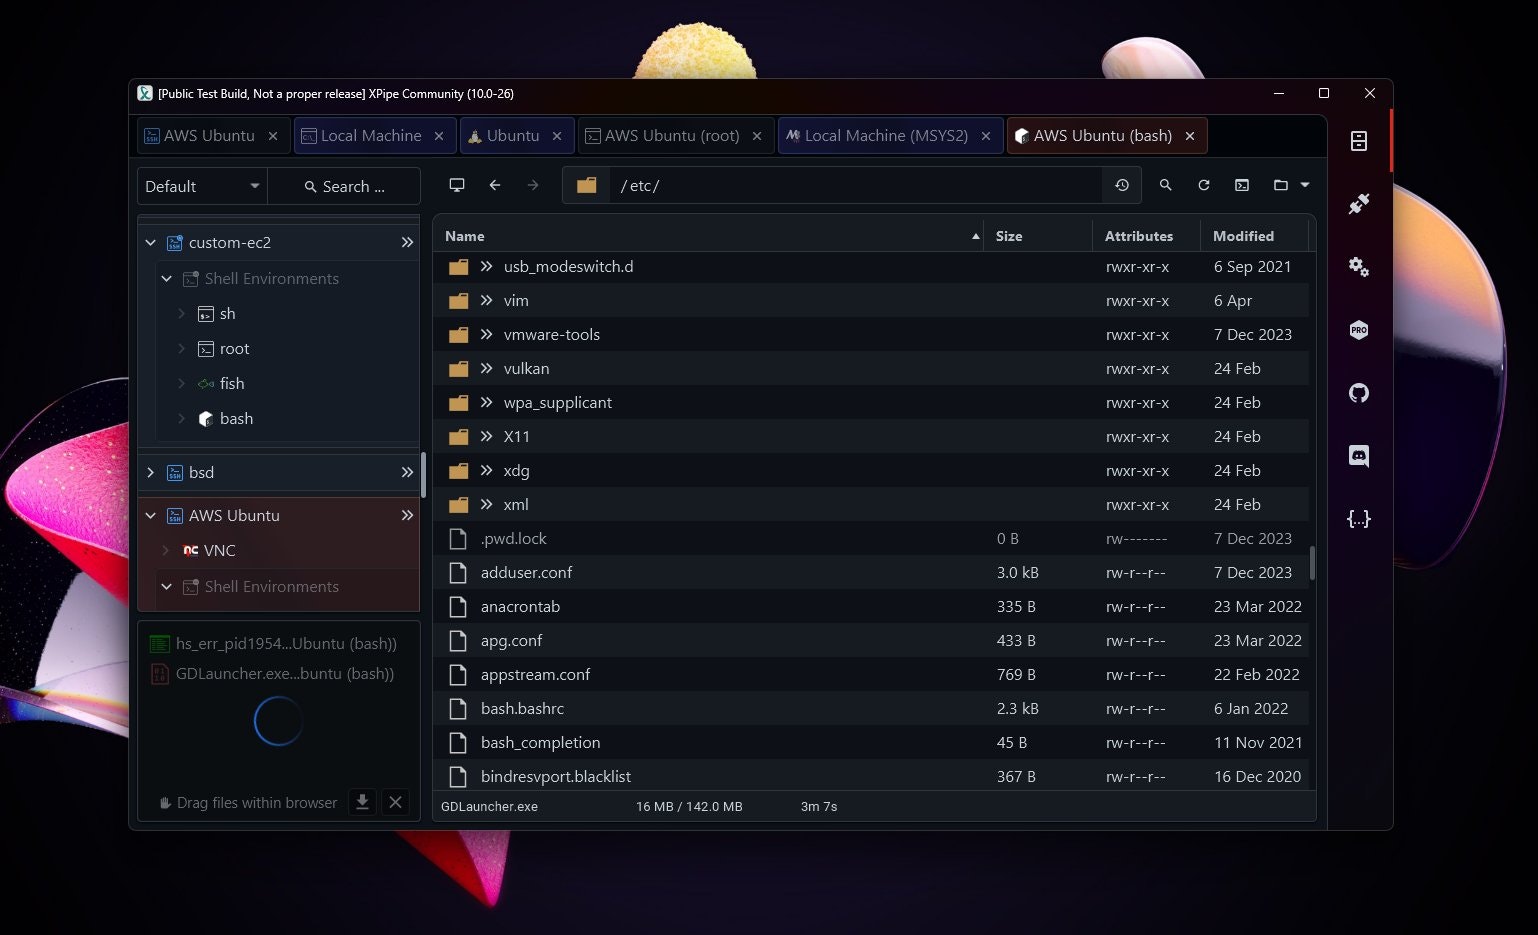Open the Discord icon link
The height and width of the screenshot is (935, 1538).
pos(1358,456)
